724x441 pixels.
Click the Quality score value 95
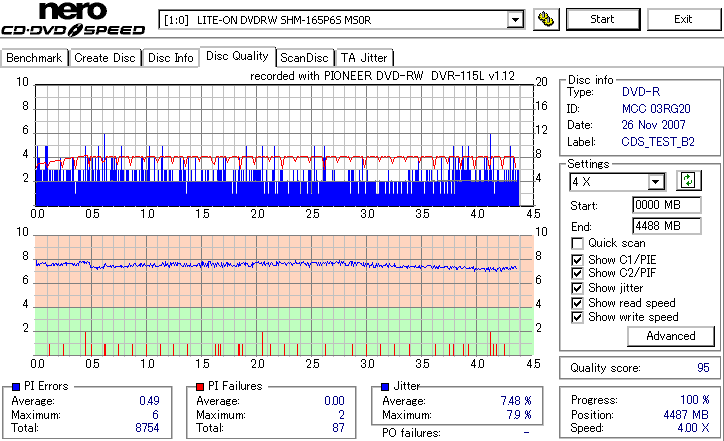tap(703, 368)
